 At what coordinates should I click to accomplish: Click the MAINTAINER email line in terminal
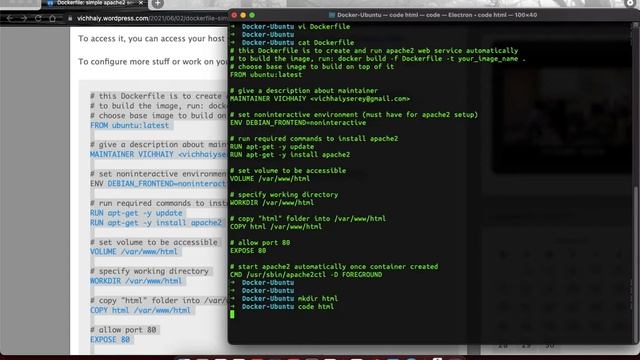(x=320, y=99)
